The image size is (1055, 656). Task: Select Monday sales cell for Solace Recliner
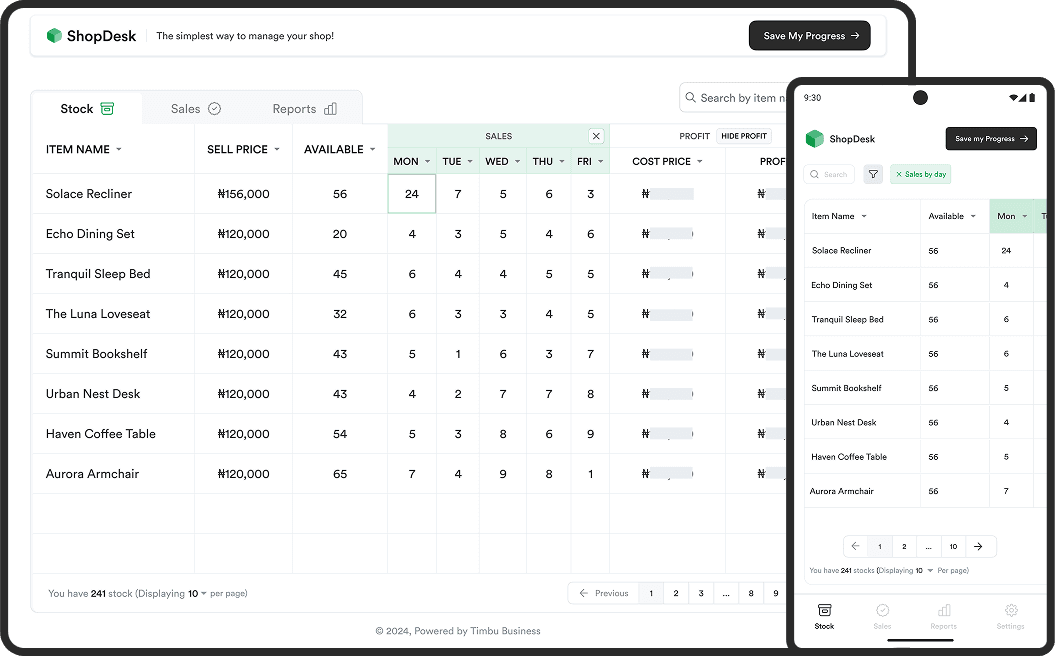coord(411,194)
